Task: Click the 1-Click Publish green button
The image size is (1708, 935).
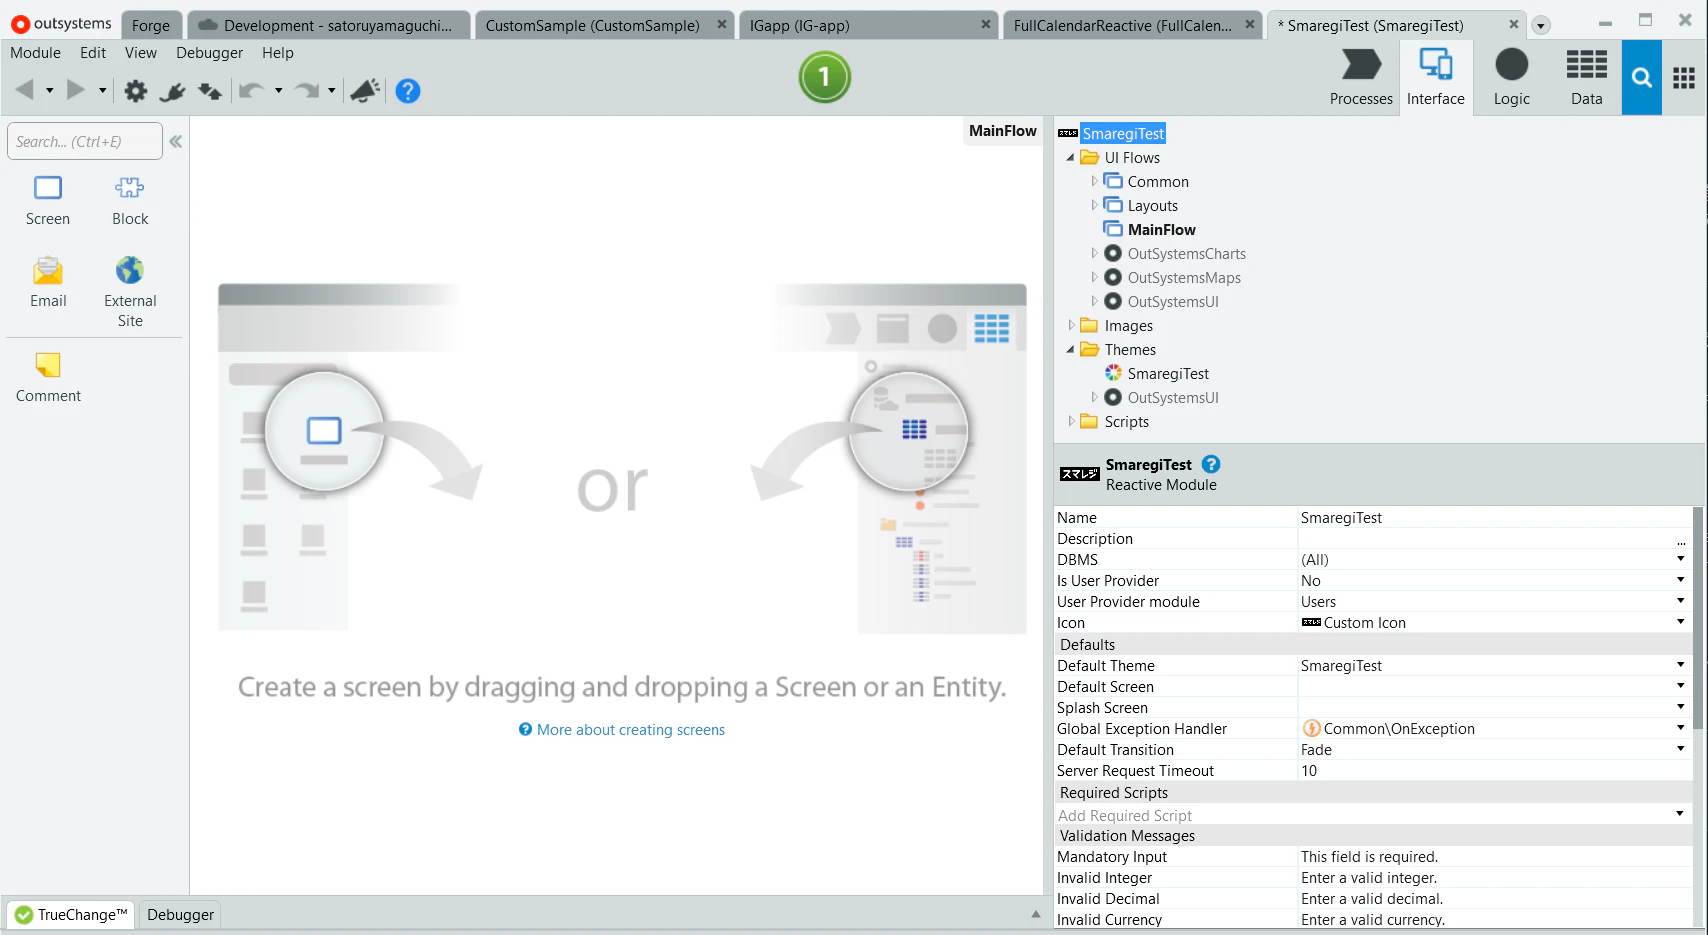Action: (824, 77)
